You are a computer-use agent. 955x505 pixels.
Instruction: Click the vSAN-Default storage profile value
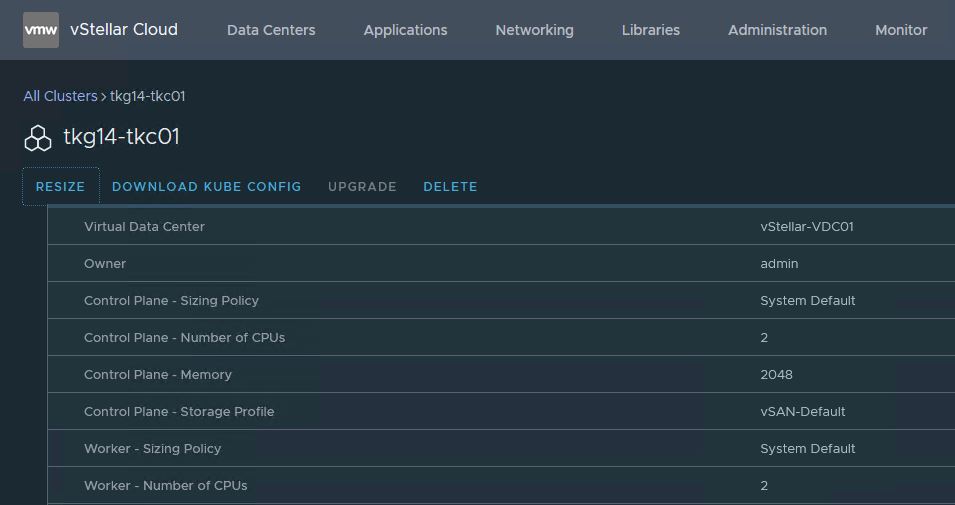pos(802,412)
